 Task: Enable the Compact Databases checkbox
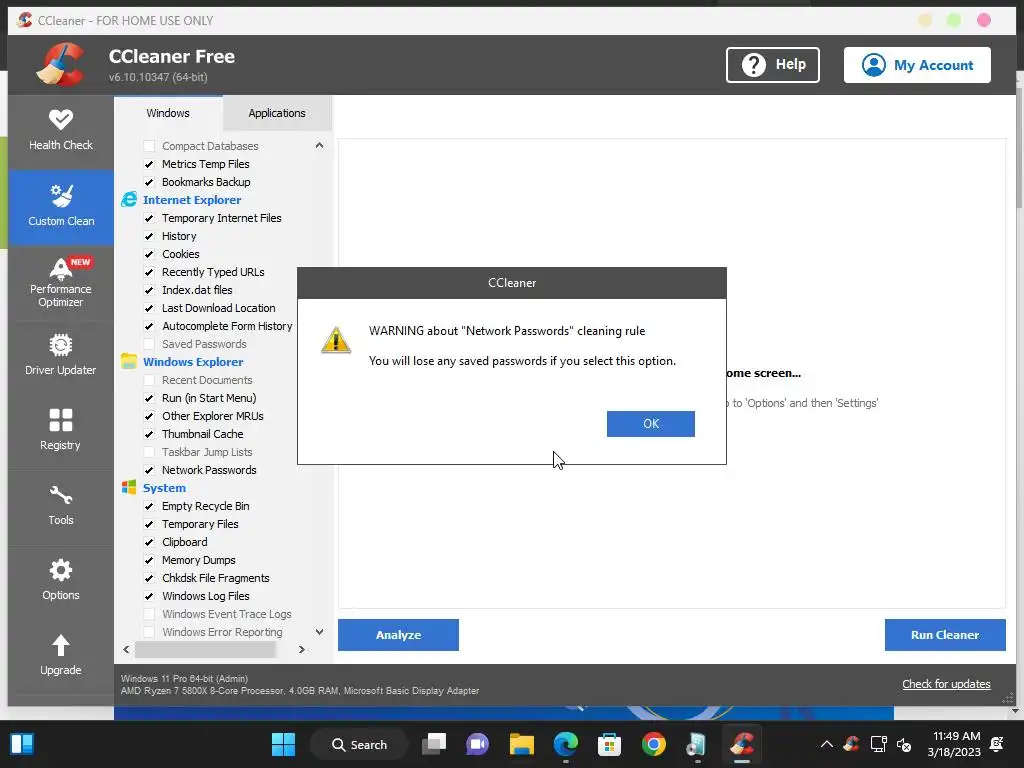click(x=149, y=146)
